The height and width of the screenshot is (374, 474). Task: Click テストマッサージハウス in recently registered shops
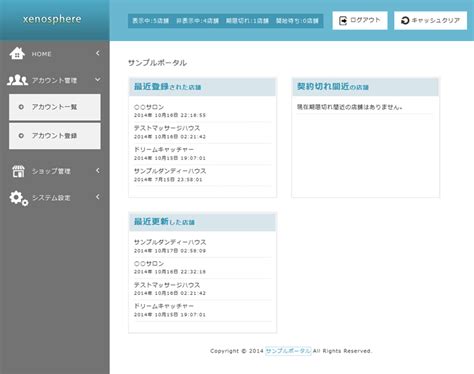click(x=167, y=128)
